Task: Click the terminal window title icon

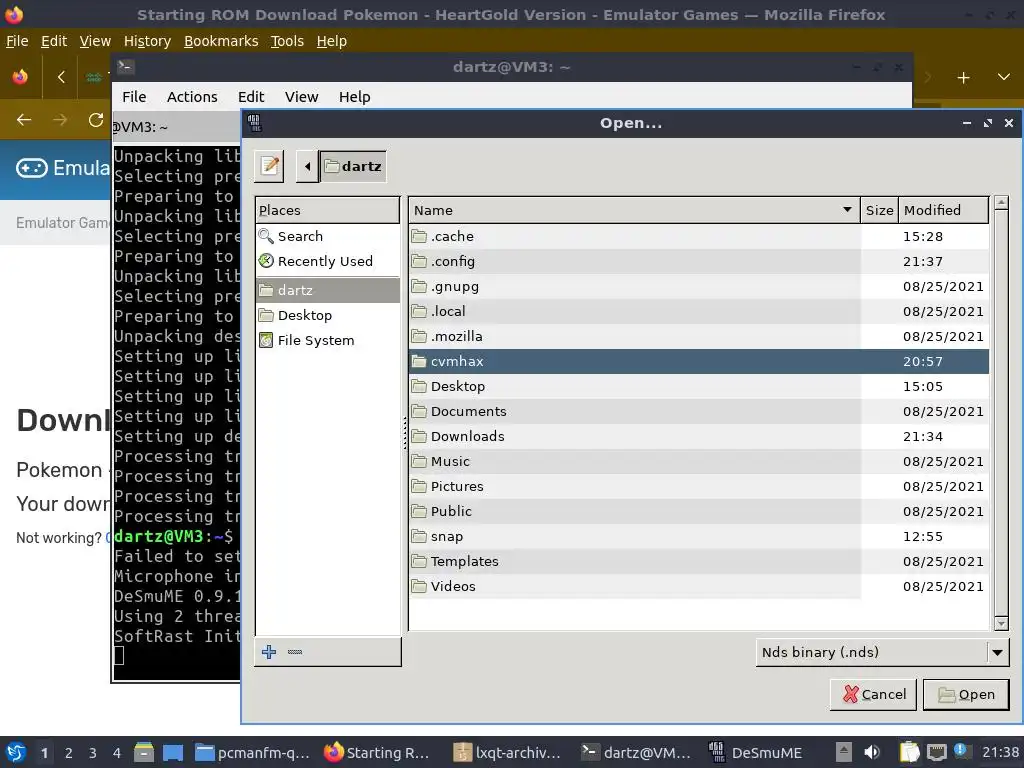Action: [x=125, y=67]
